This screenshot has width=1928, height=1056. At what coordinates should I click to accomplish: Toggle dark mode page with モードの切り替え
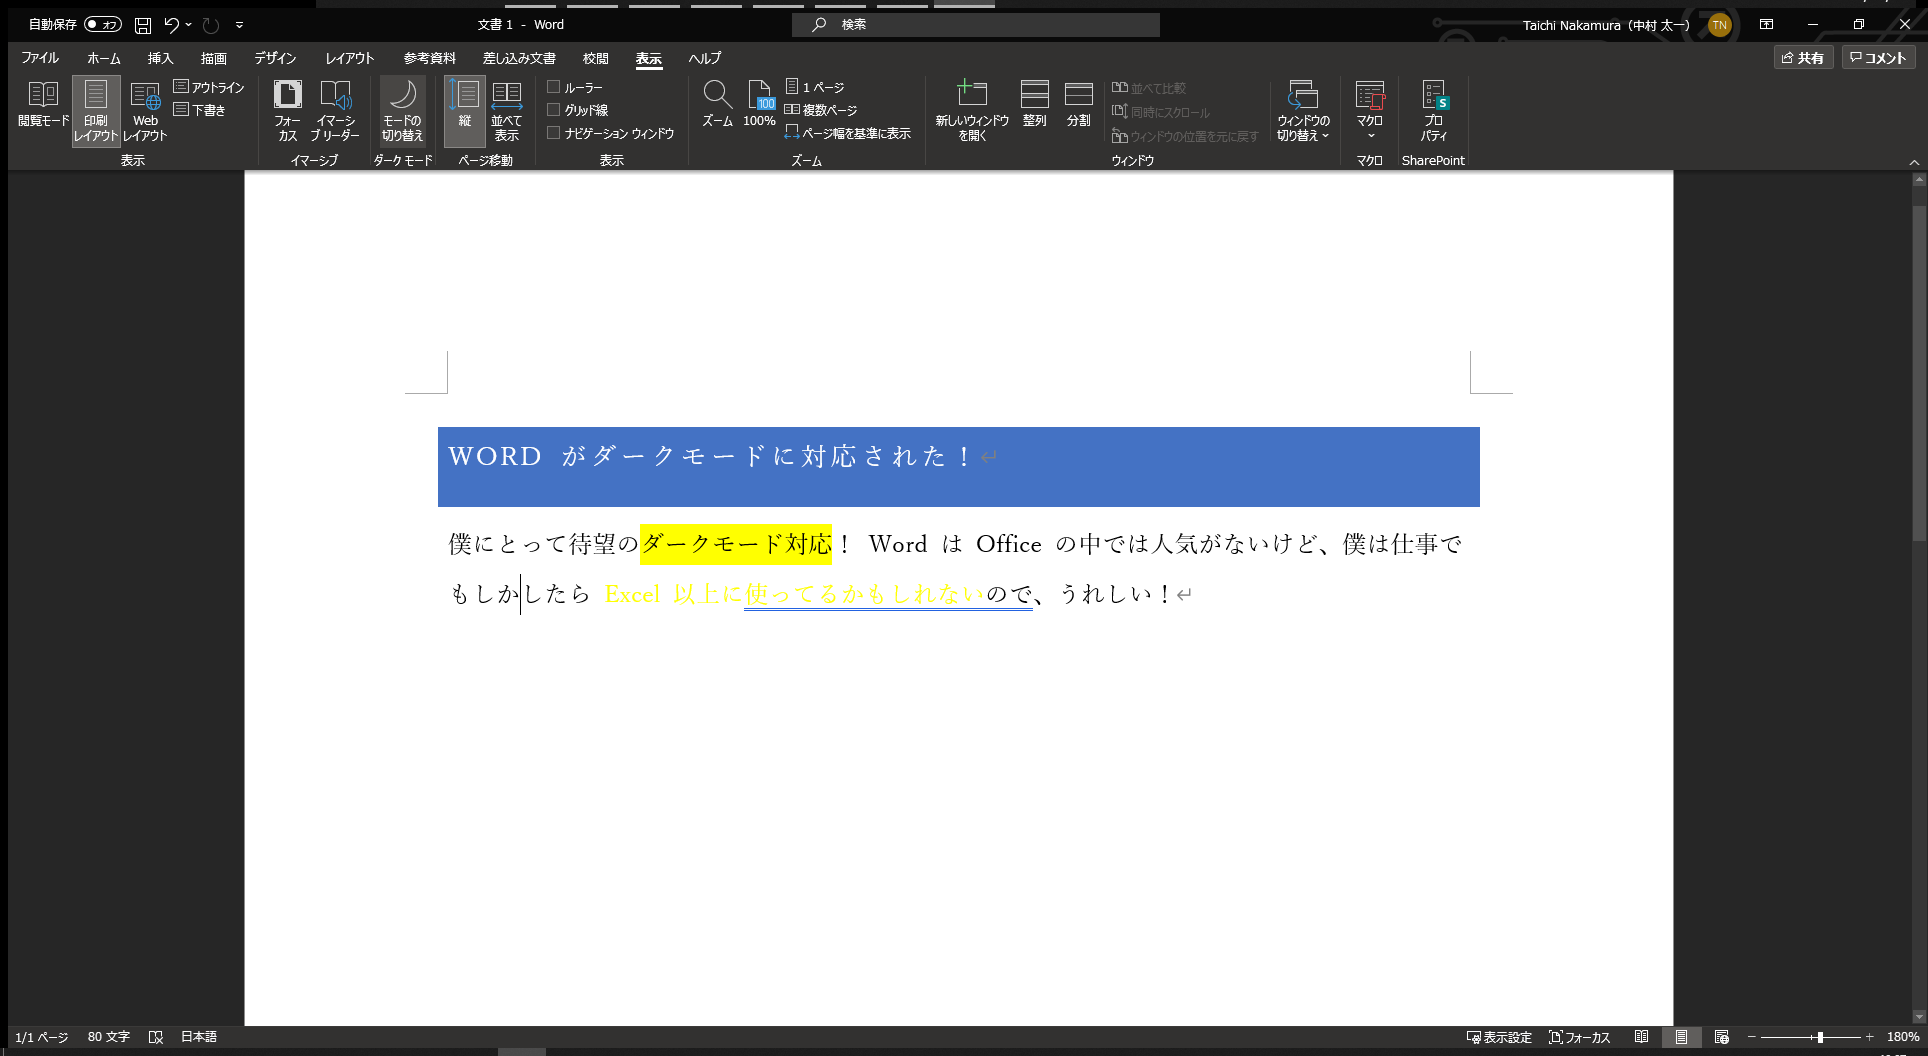tap(403, 111)
